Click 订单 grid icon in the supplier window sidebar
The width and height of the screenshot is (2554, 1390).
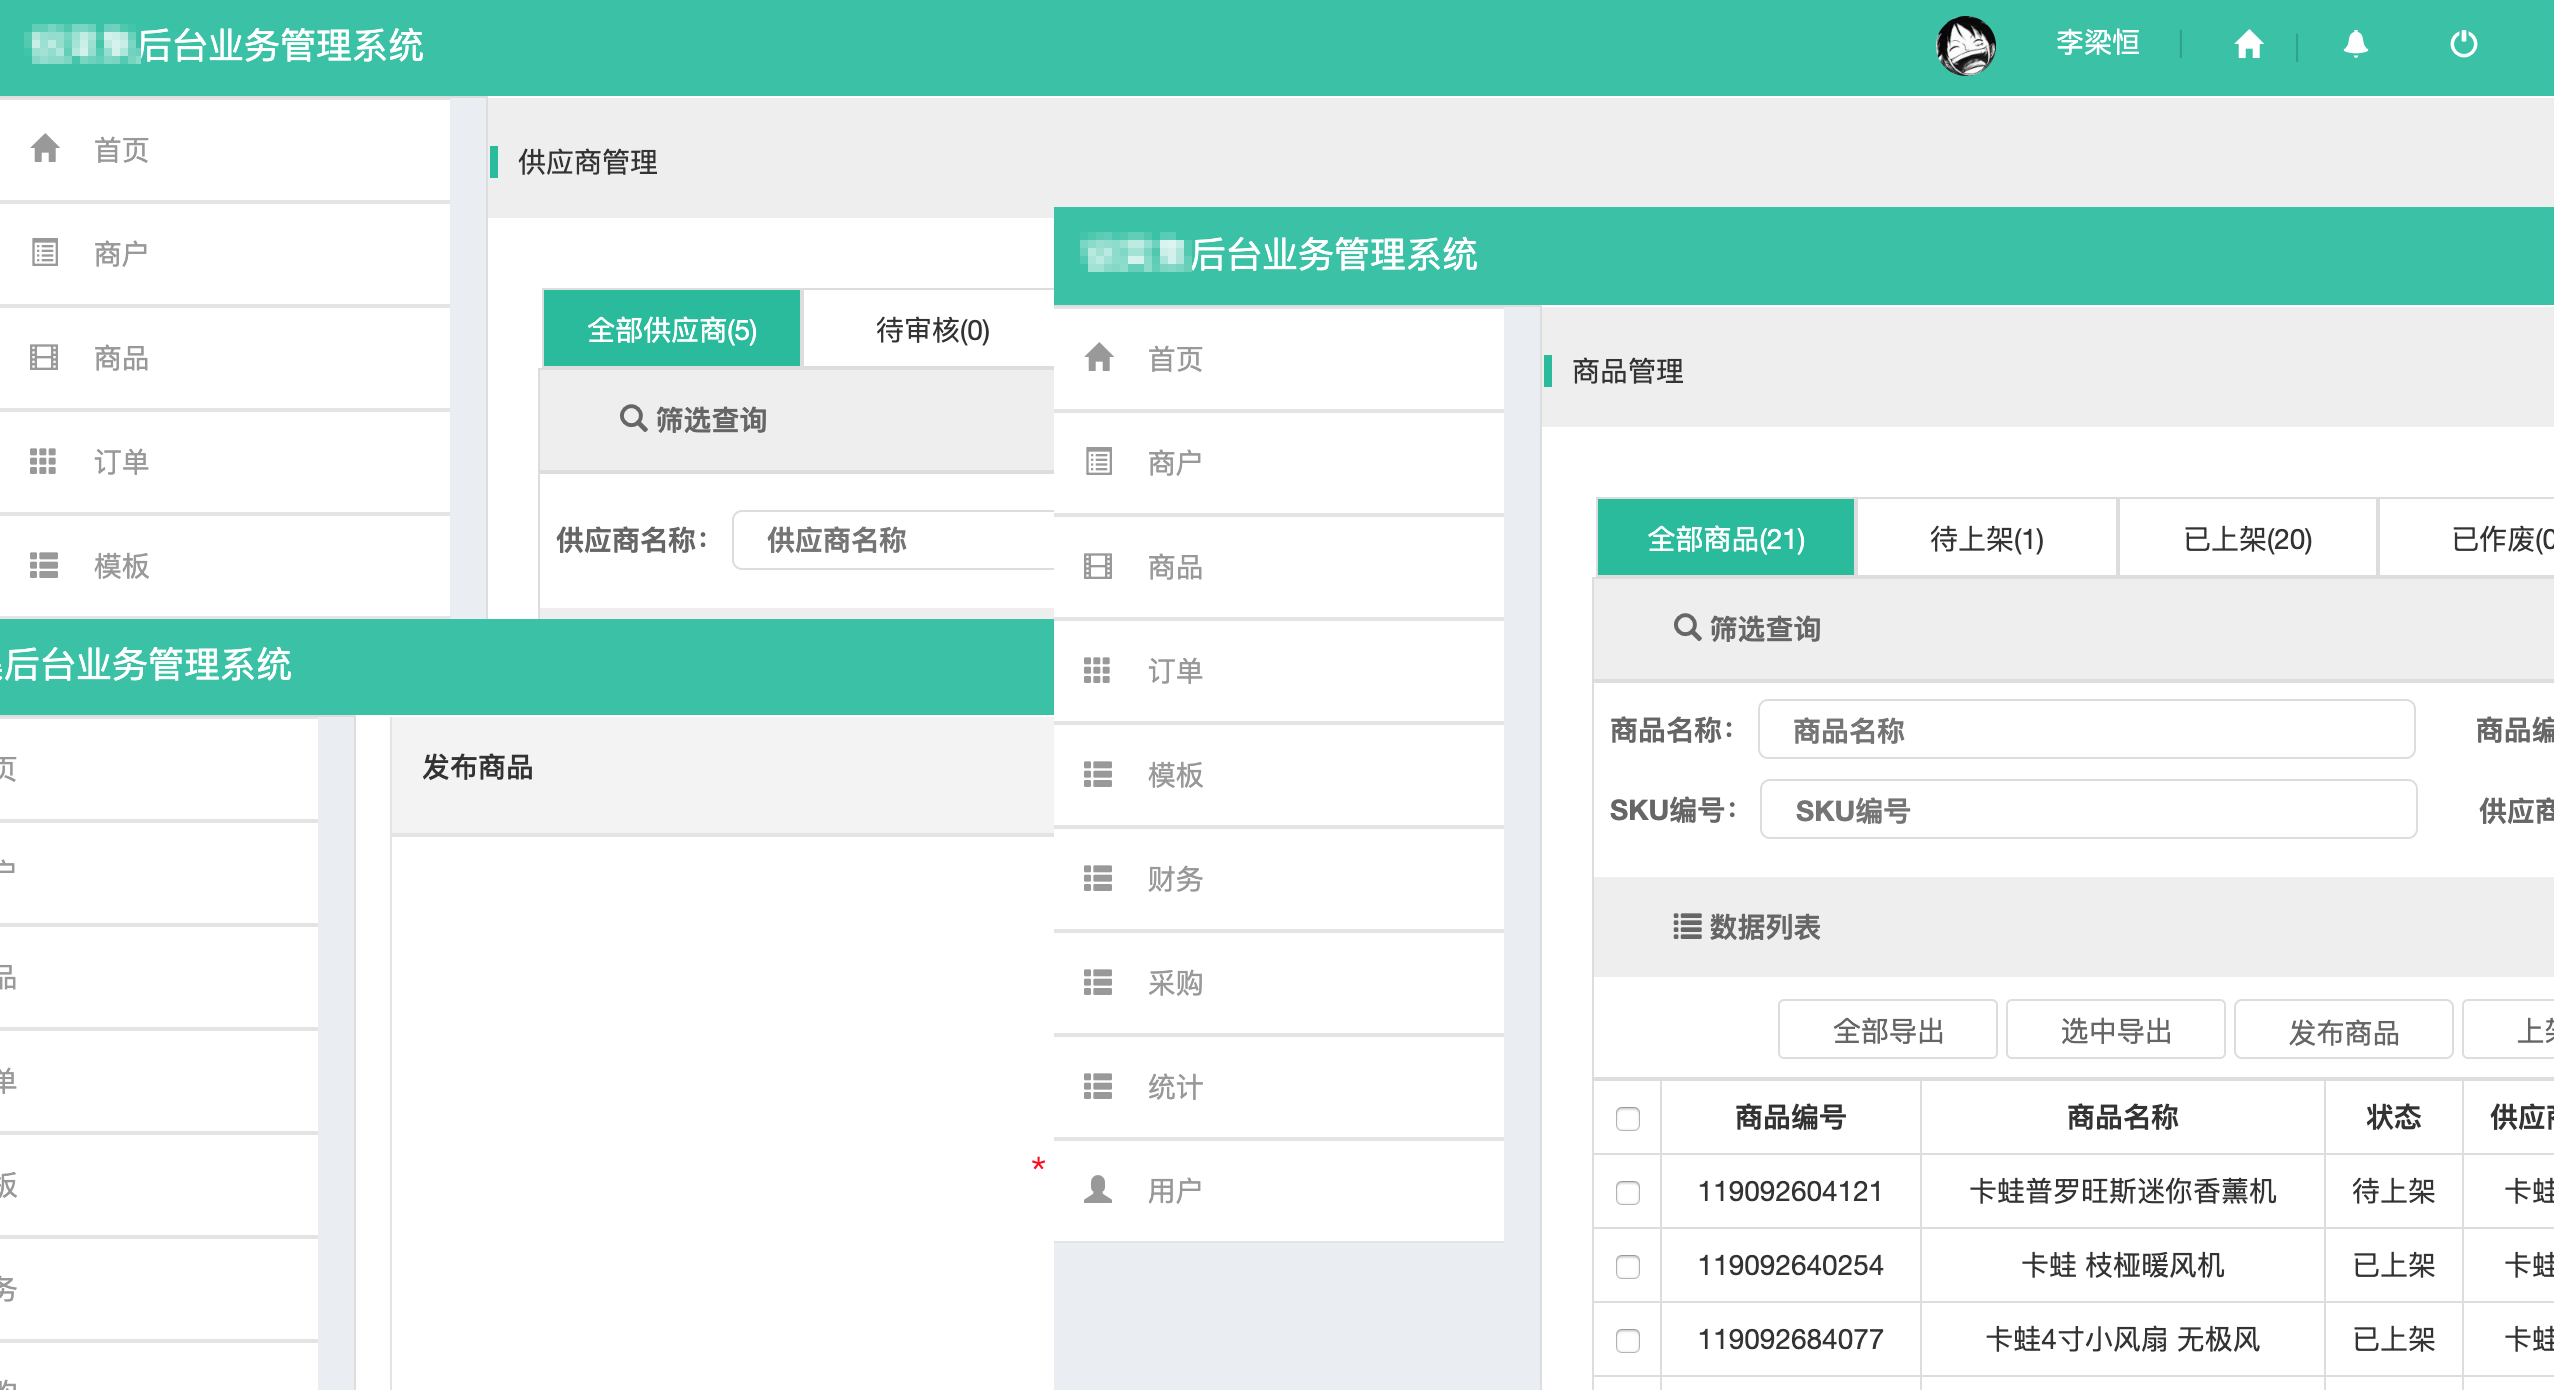coord(43,461)
